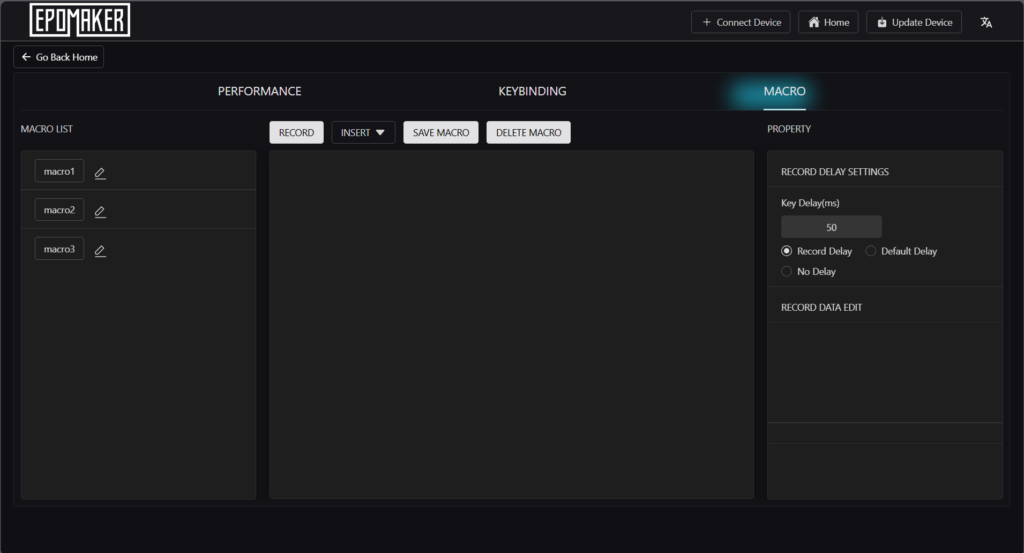Select the Record Delay radio option

point(786,251)
